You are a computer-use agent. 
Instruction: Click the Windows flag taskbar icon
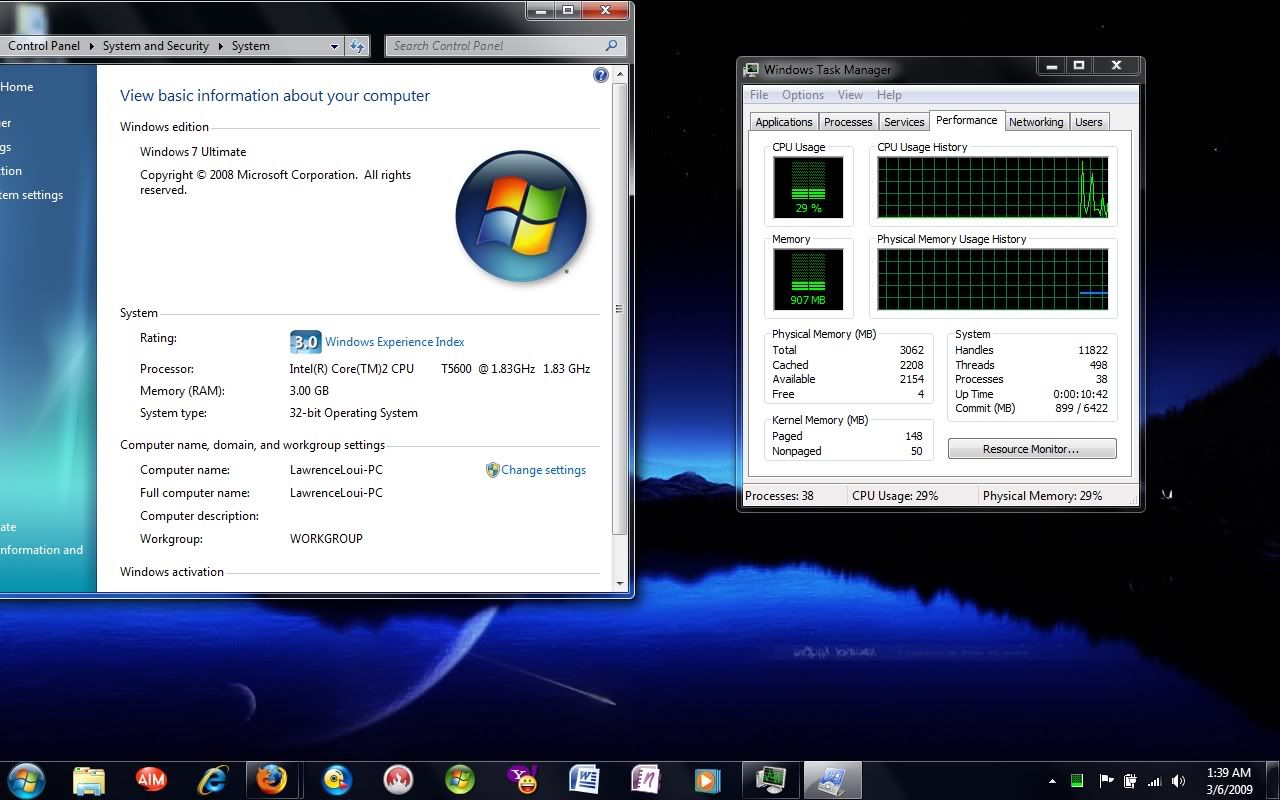(x=460, y=780)
